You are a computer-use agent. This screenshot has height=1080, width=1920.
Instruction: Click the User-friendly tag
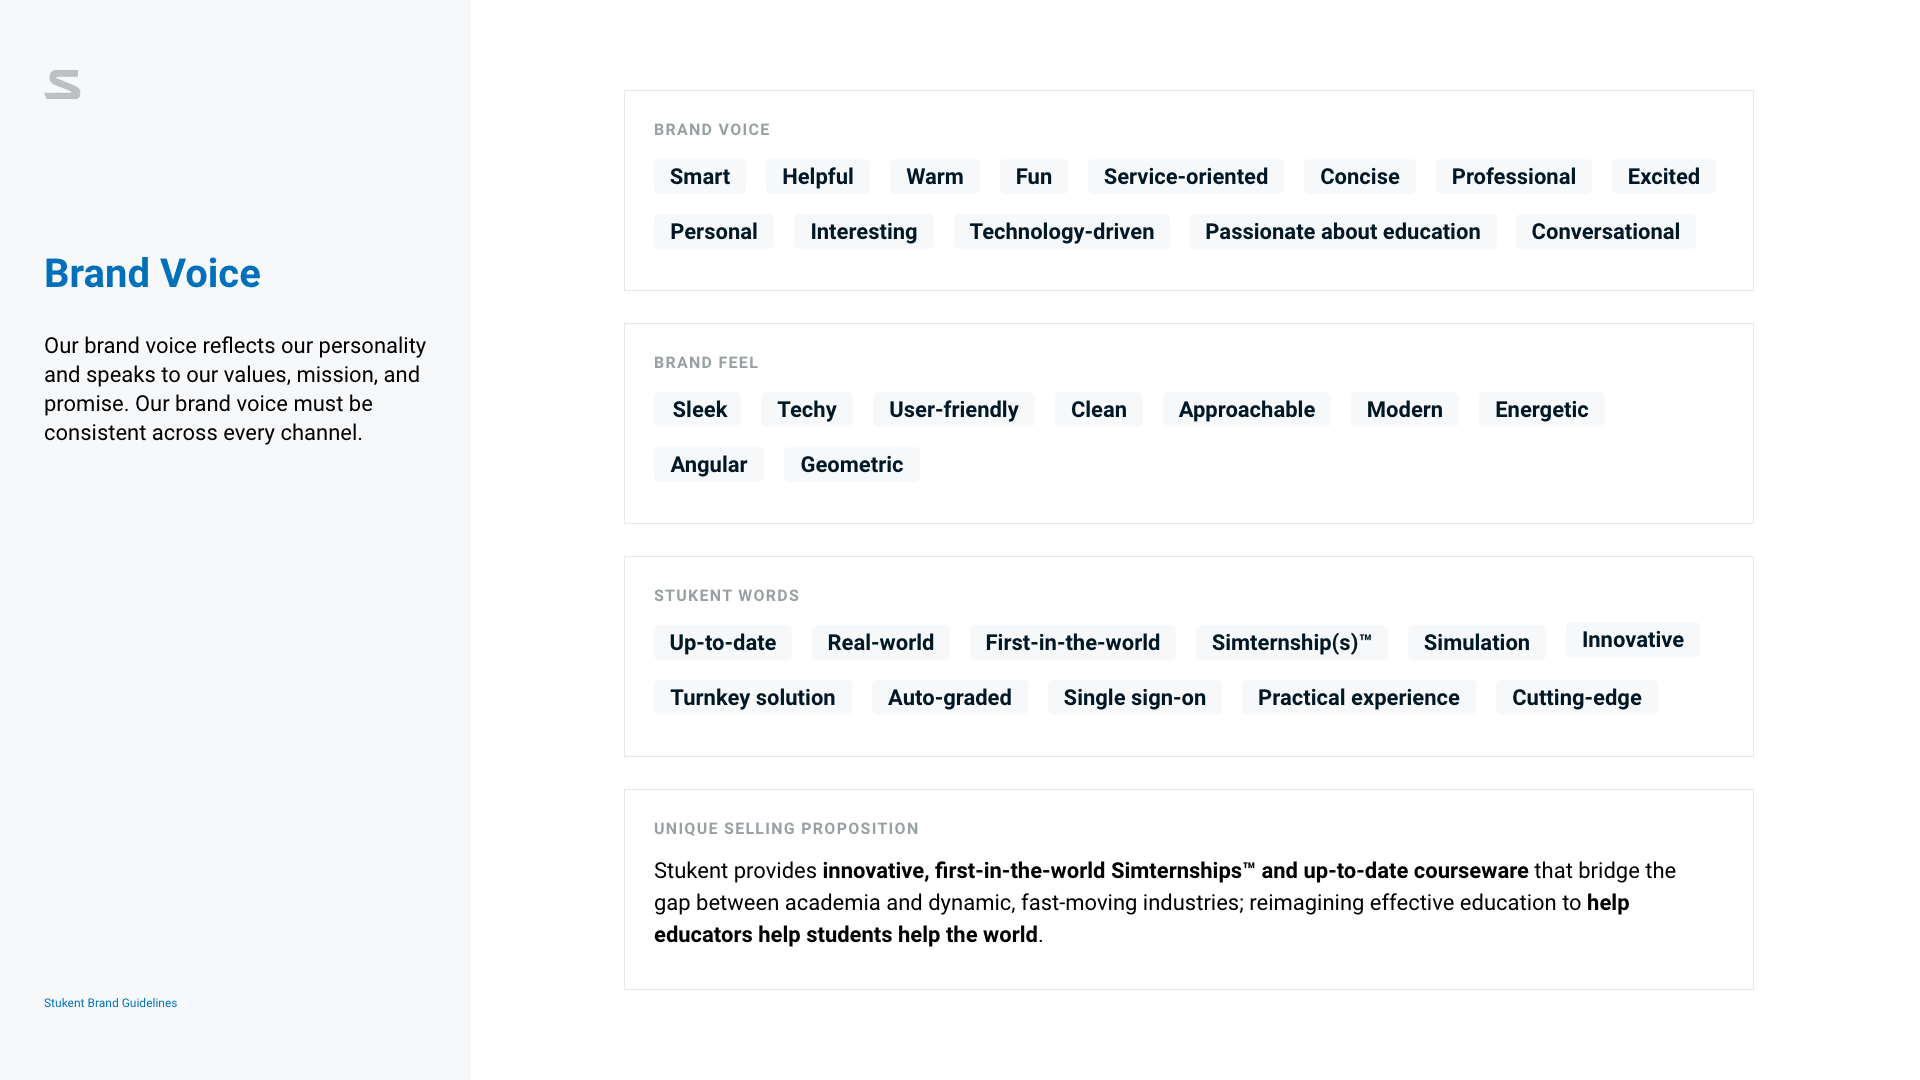click(x=953, y=410)
